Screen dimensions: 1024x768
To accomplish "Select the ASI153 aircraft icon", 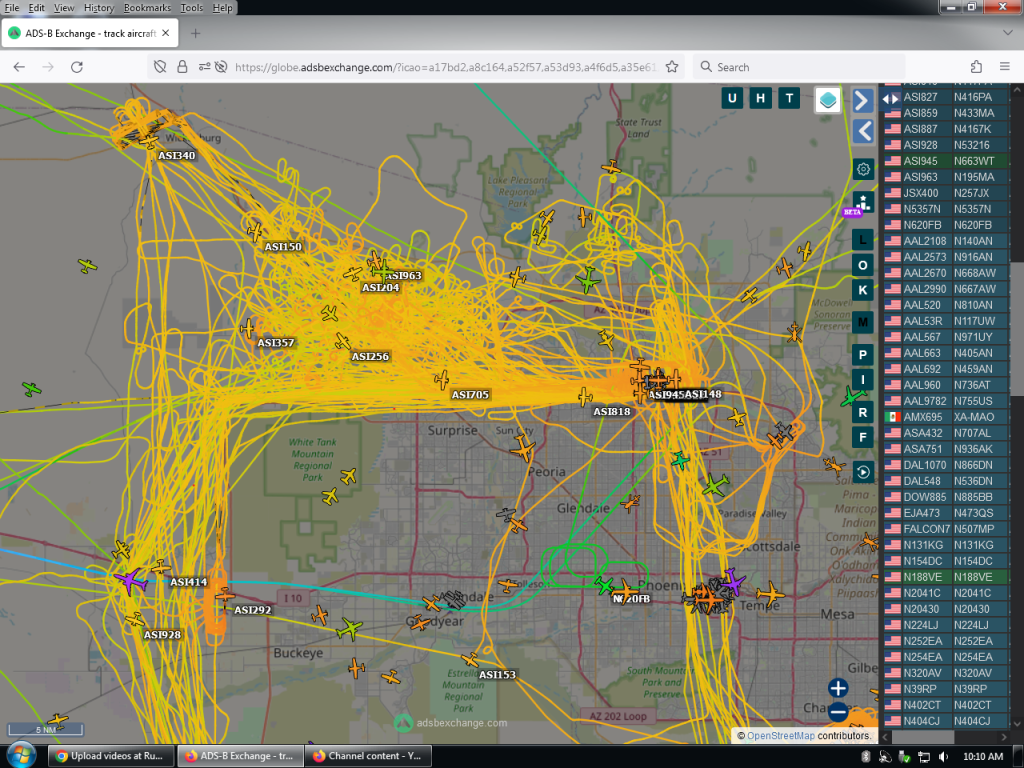I will [470, 660].
